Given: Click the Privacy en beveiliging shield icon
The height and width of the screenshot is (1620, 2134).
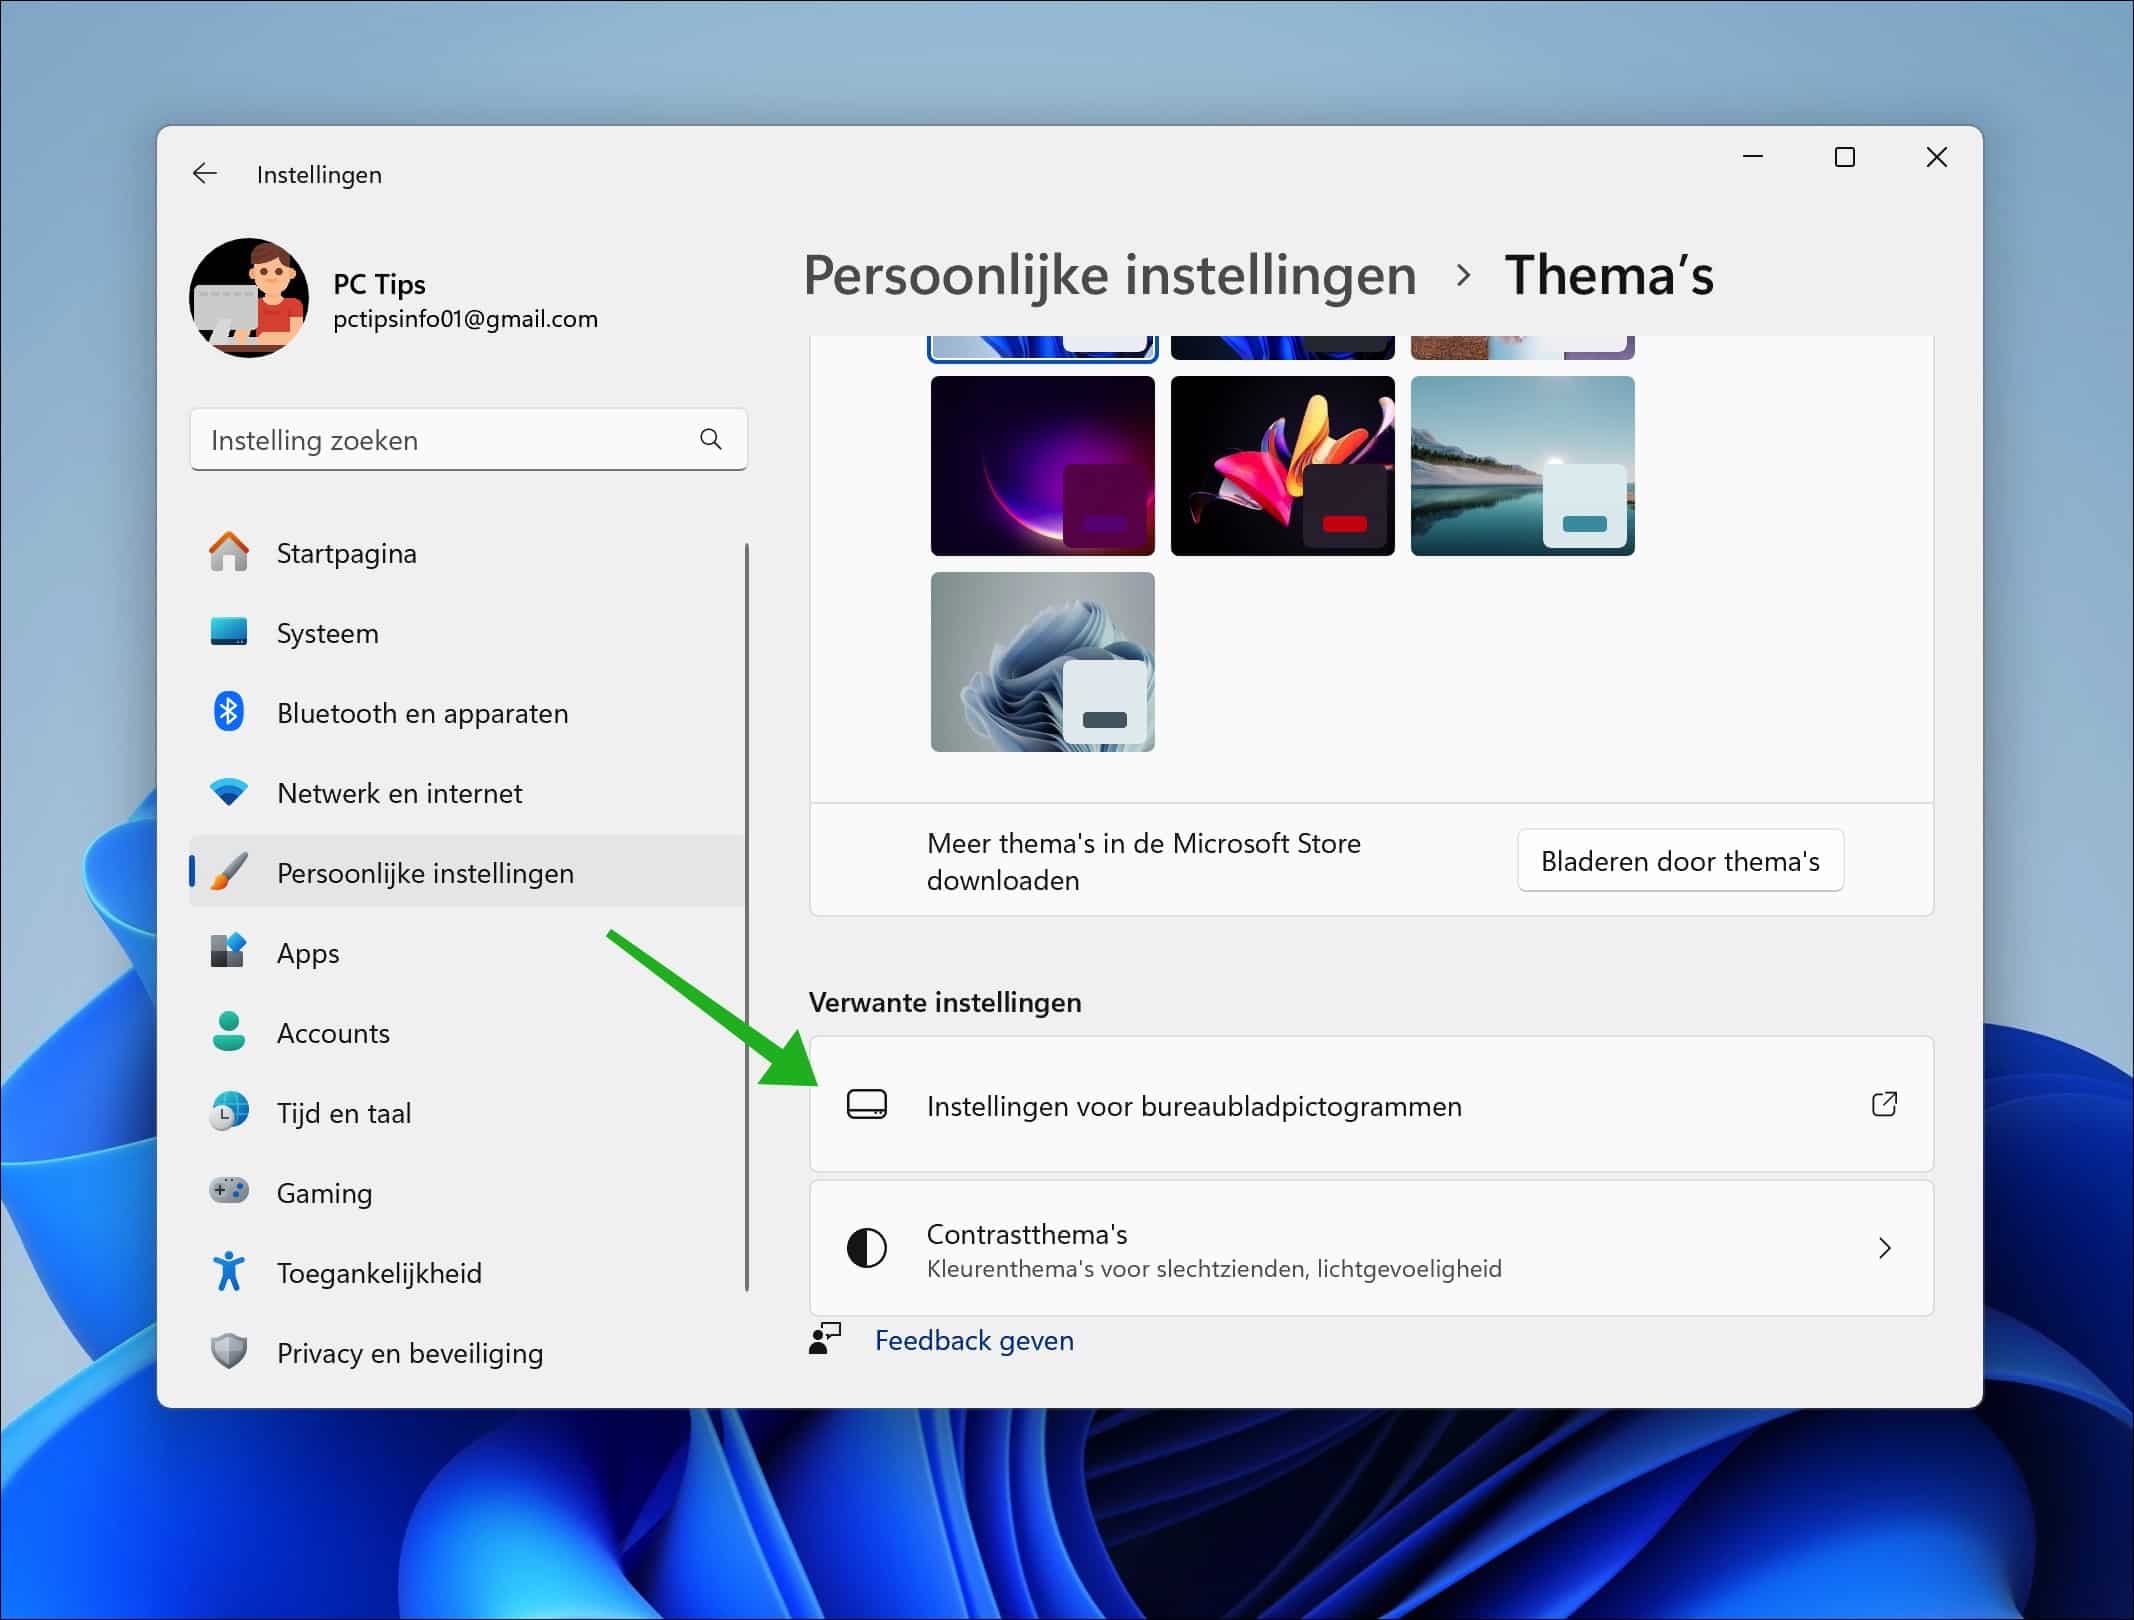Looking at the screenshot, I should (x=229, y=1352).
